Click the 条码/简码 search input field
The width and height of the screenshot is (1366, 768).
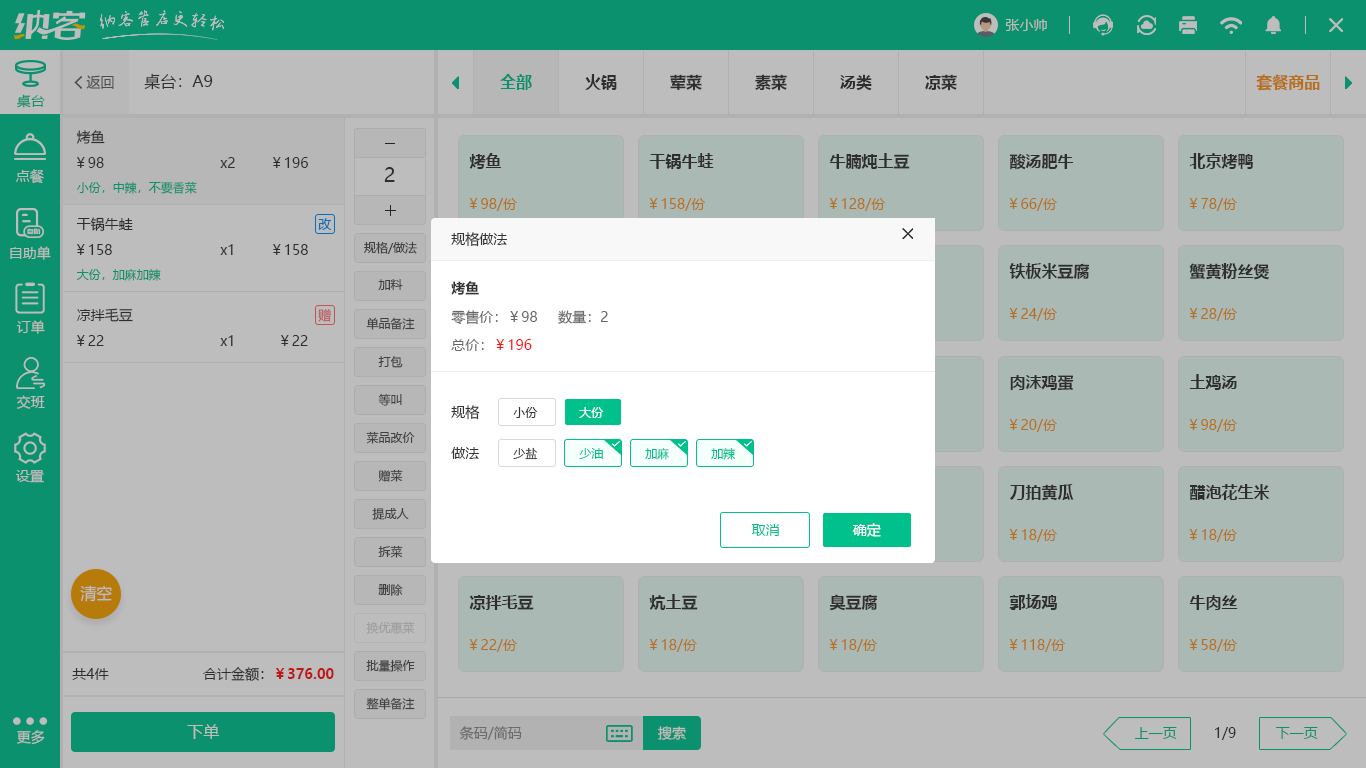point(520,733)
